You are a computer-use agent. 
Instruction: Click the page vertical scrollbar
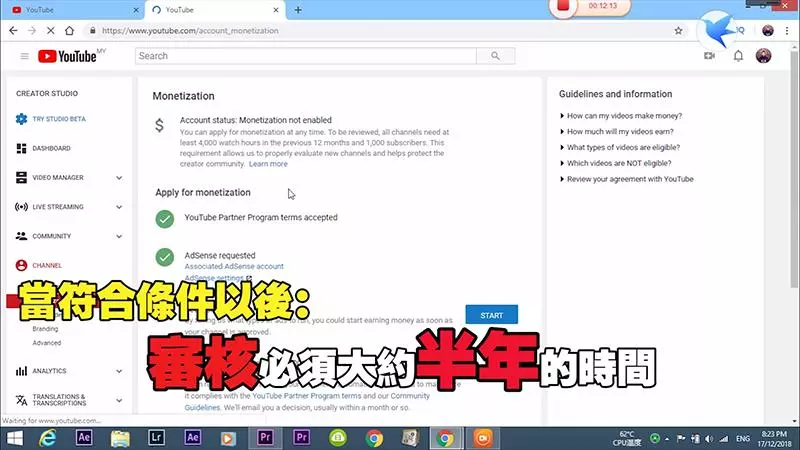794,168
